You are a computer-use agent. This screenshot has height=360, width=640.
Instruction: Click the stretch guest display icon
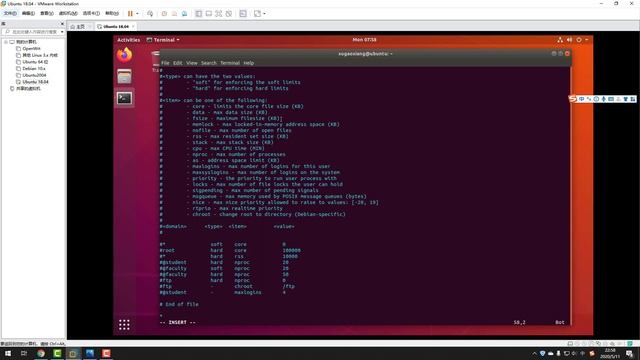(x=257, y=13)
